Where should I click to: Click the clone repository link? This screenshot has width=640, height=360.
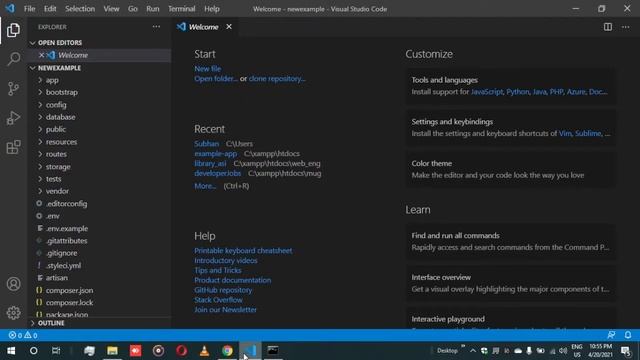point(277,79)
